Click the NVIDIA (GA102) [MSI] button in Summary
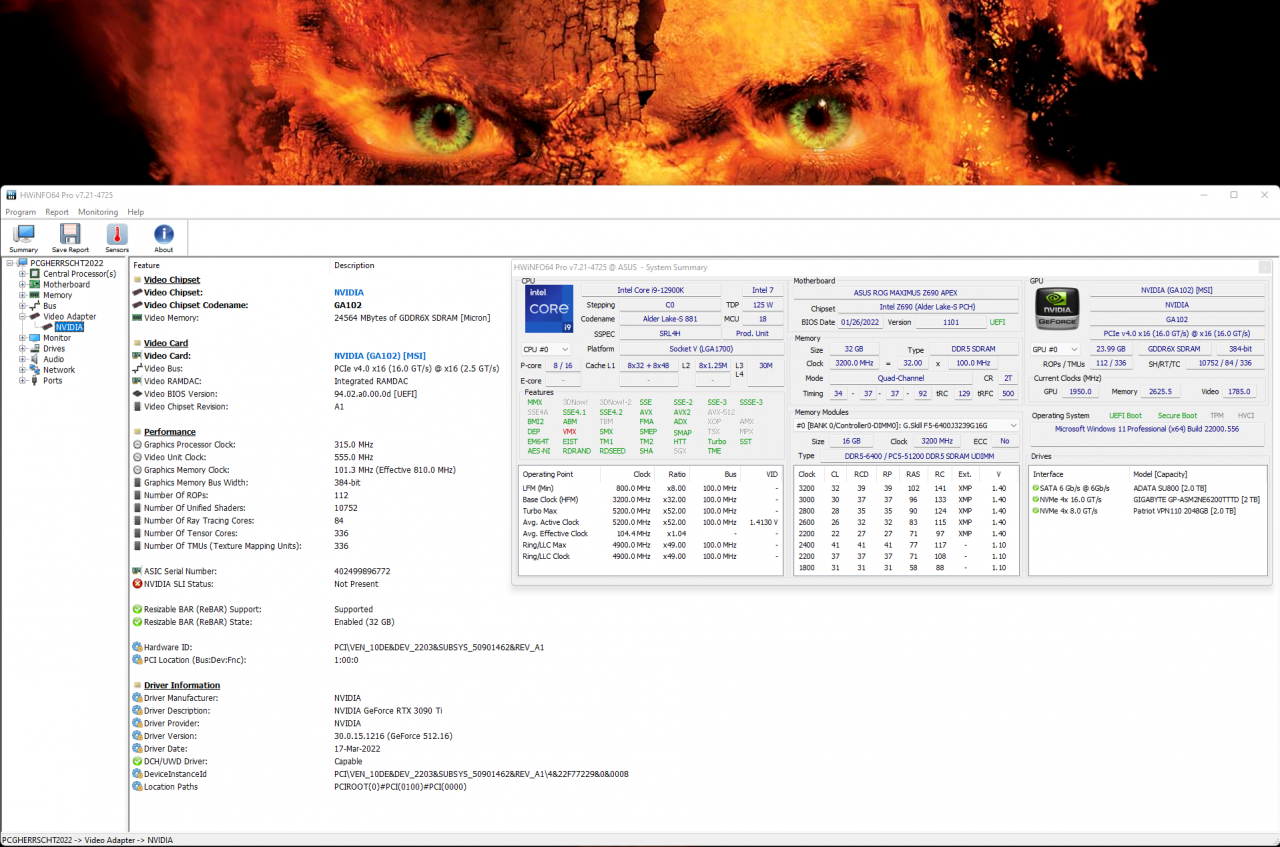 click(1175, 290)
